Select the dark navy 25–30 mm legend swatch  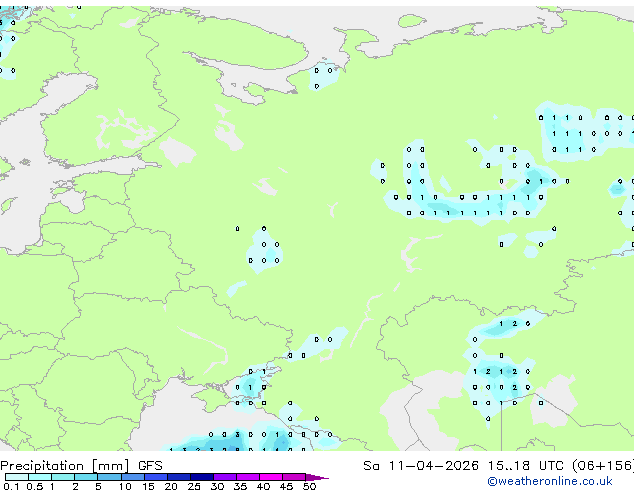(x=202, y=477)
